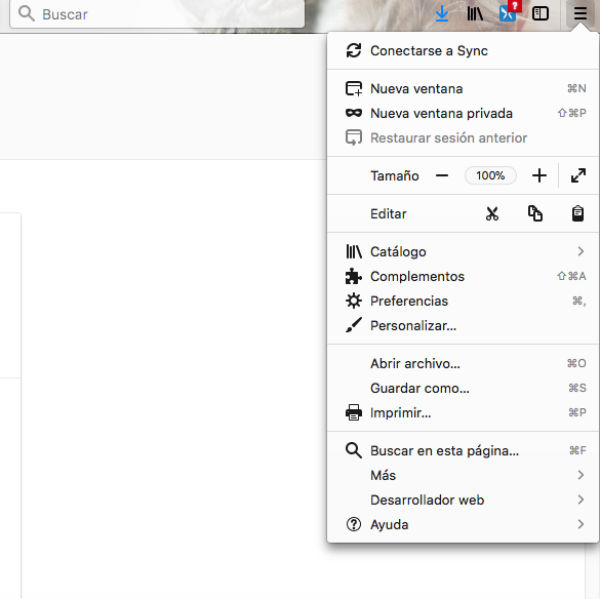Open Nueva ventana privada
Image resolution: width=600 pixels, height=599 pixels.
[x=463, y=113]
